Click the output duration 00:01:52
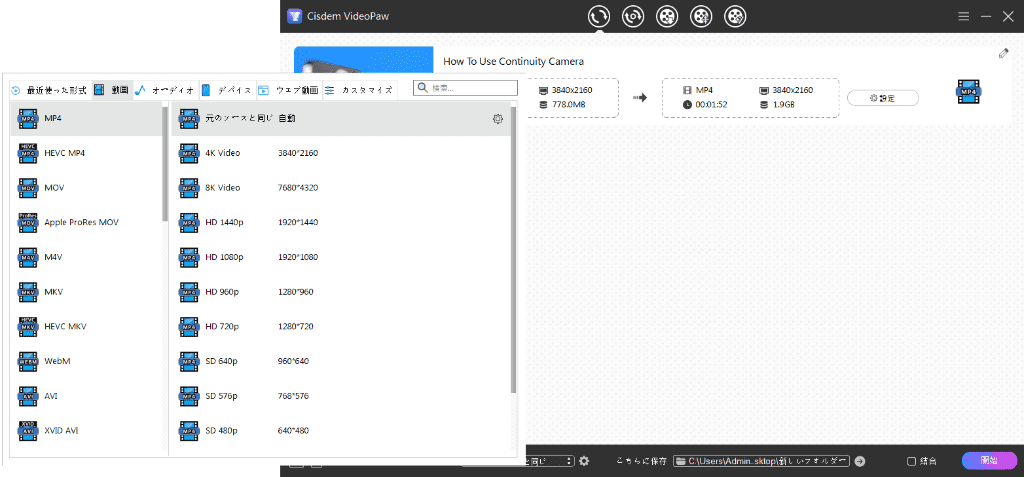 [711, 105]
